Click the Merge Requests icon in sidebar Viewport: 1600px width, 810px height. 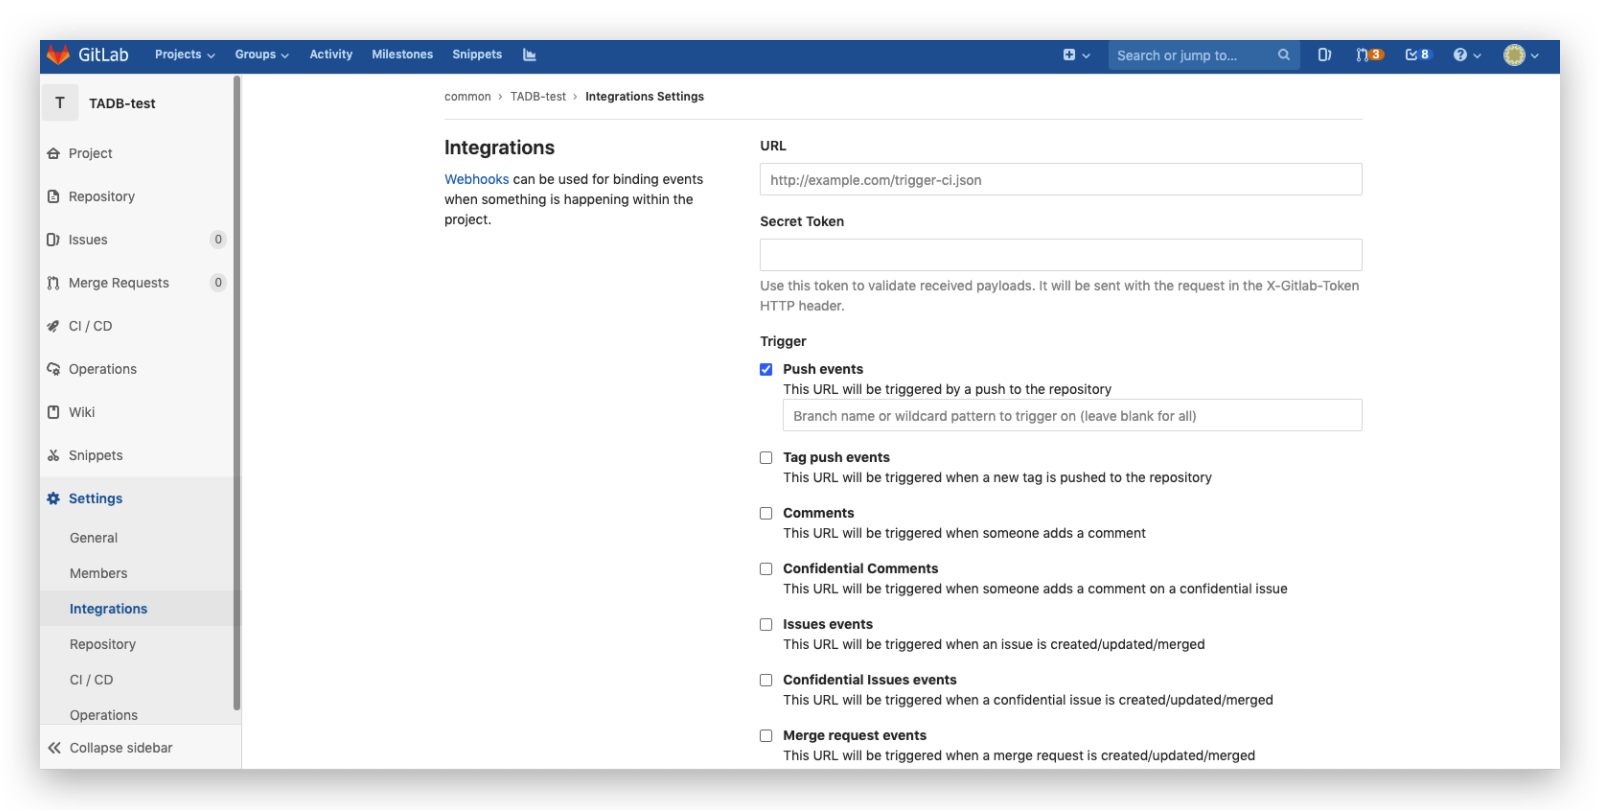pos(54,283)
